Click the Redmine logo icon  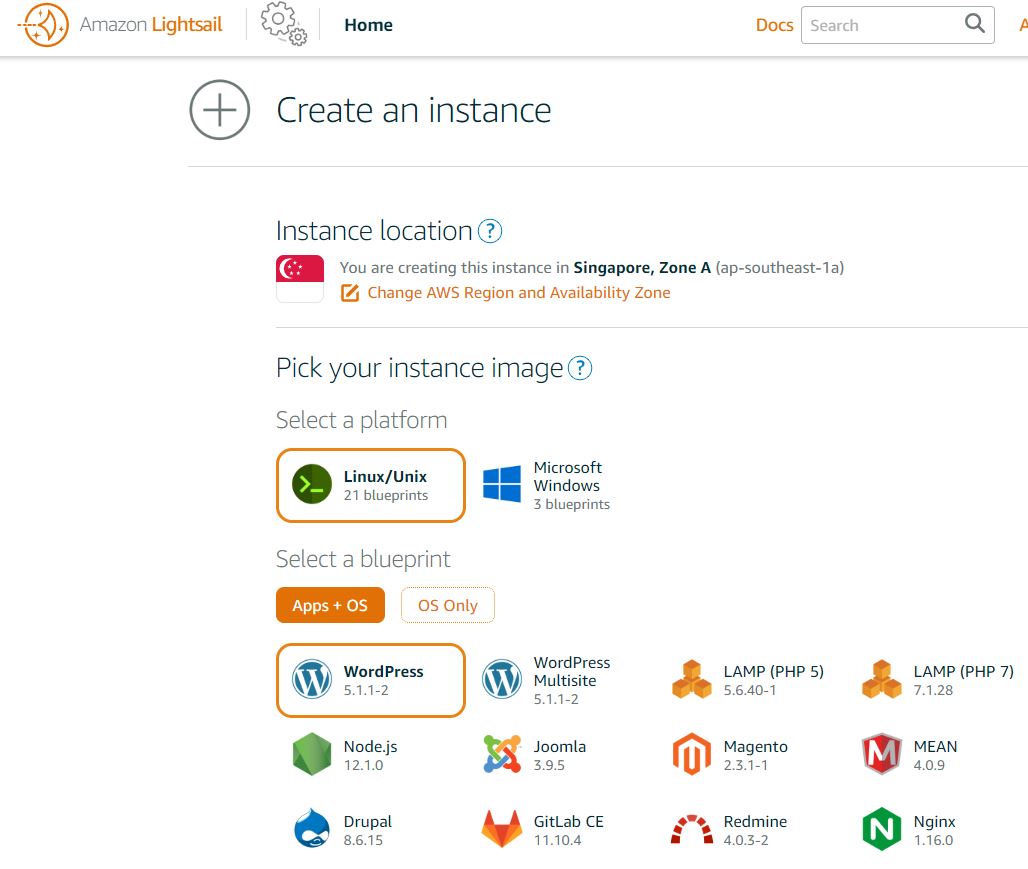(x=692, y=829)
